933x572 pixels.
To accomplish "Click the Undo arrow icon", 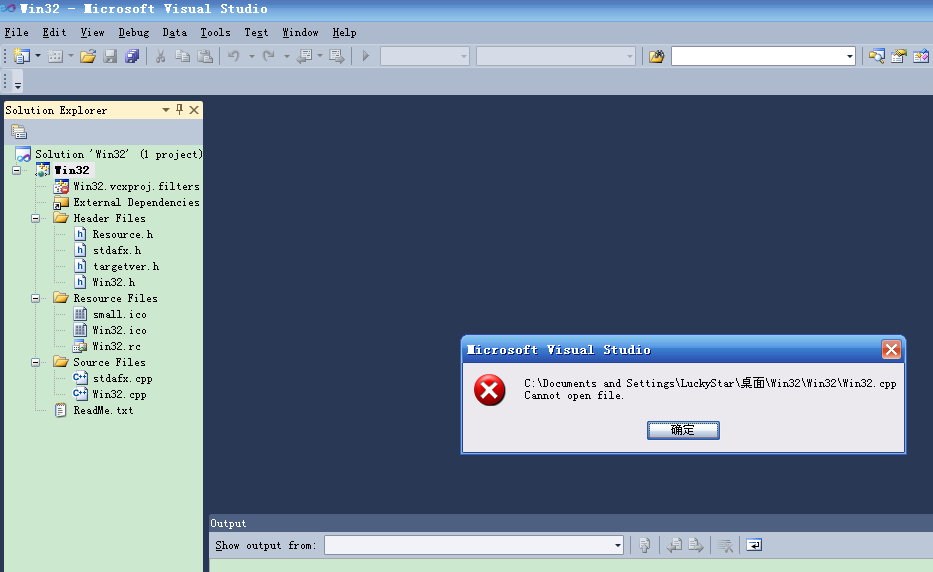I will coord(234,57).
